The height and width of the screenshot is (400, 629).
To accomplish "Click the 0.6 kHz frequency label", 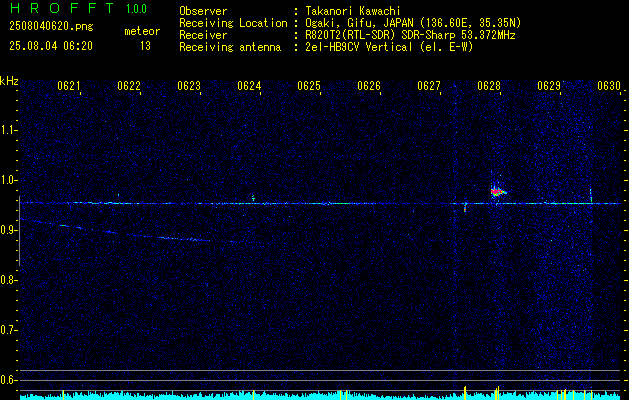I will [8, 380].
